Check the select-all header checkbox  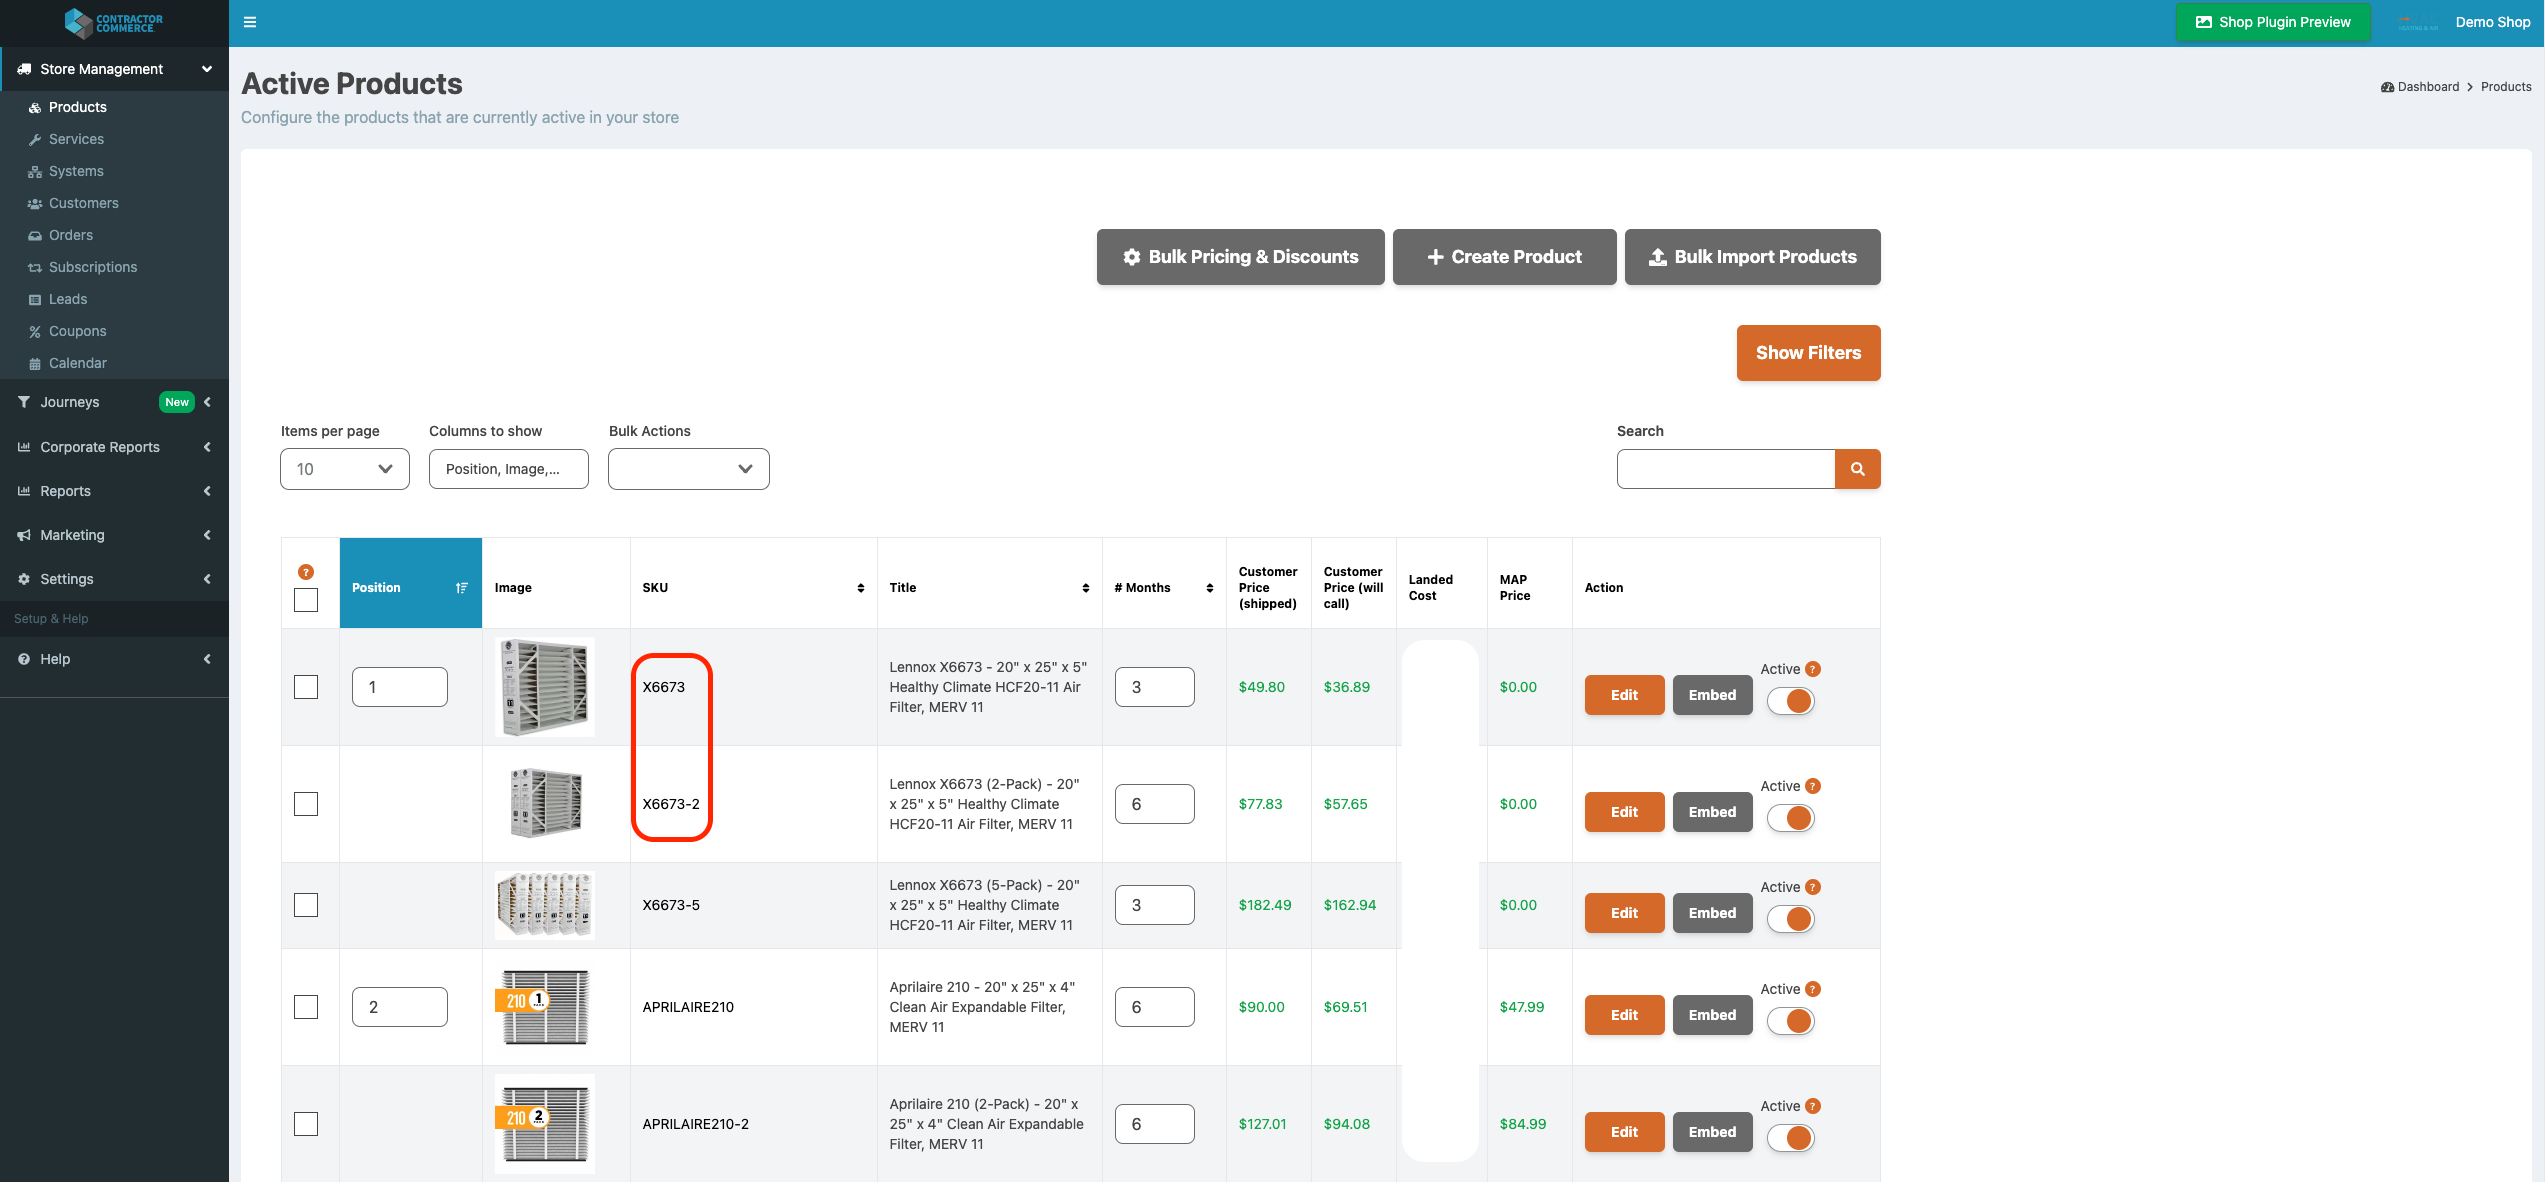(x=306, y=600)
